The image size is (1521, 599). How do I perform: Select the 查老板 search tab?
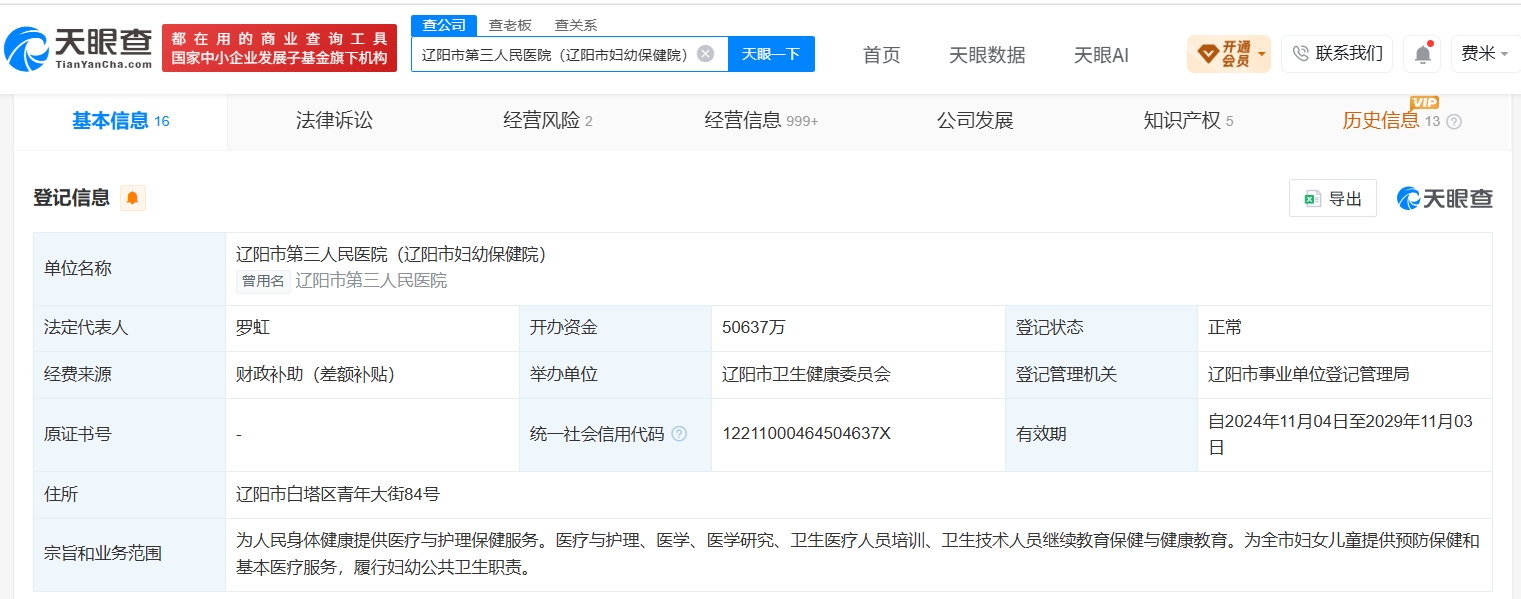click(x=510, y=25)
